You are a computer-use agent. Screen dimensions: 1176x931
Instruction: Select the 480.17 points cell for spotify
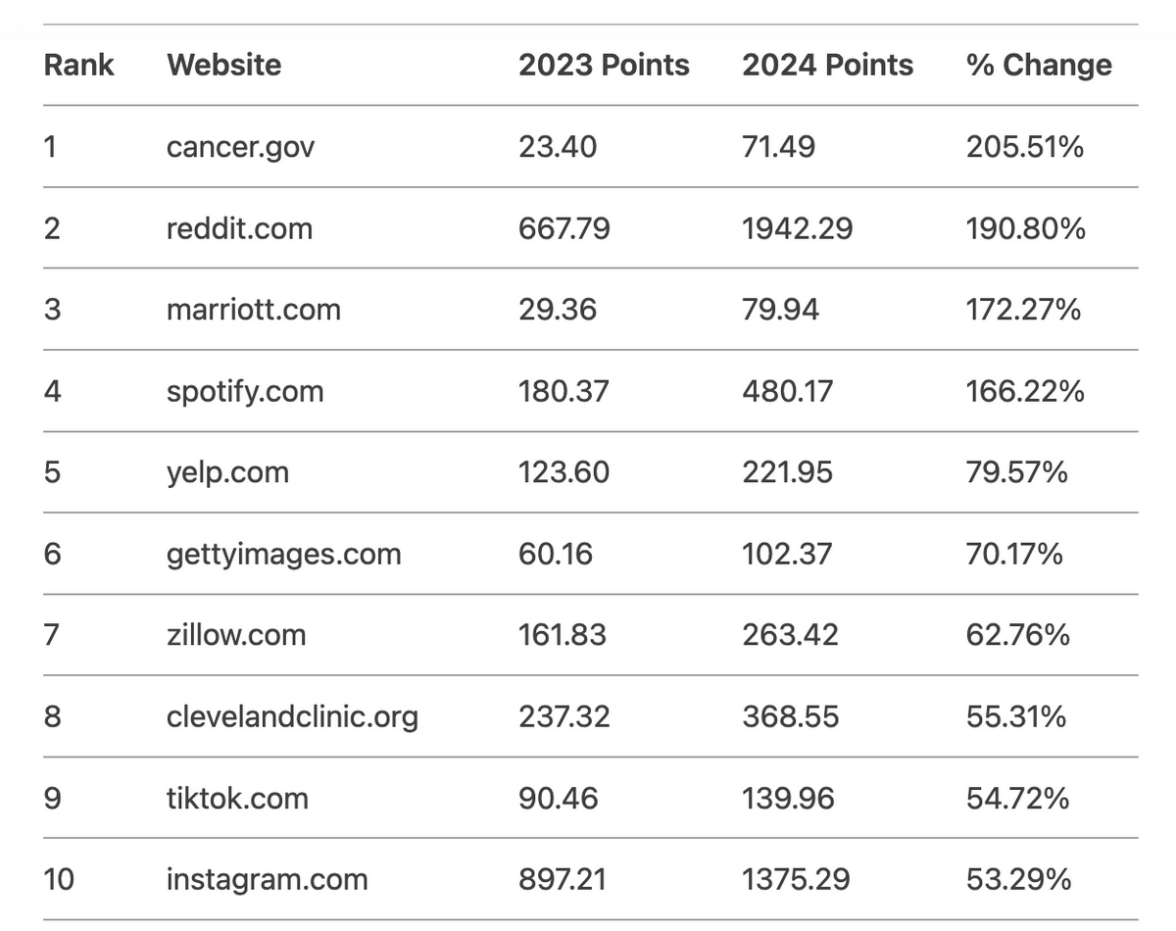787,390
